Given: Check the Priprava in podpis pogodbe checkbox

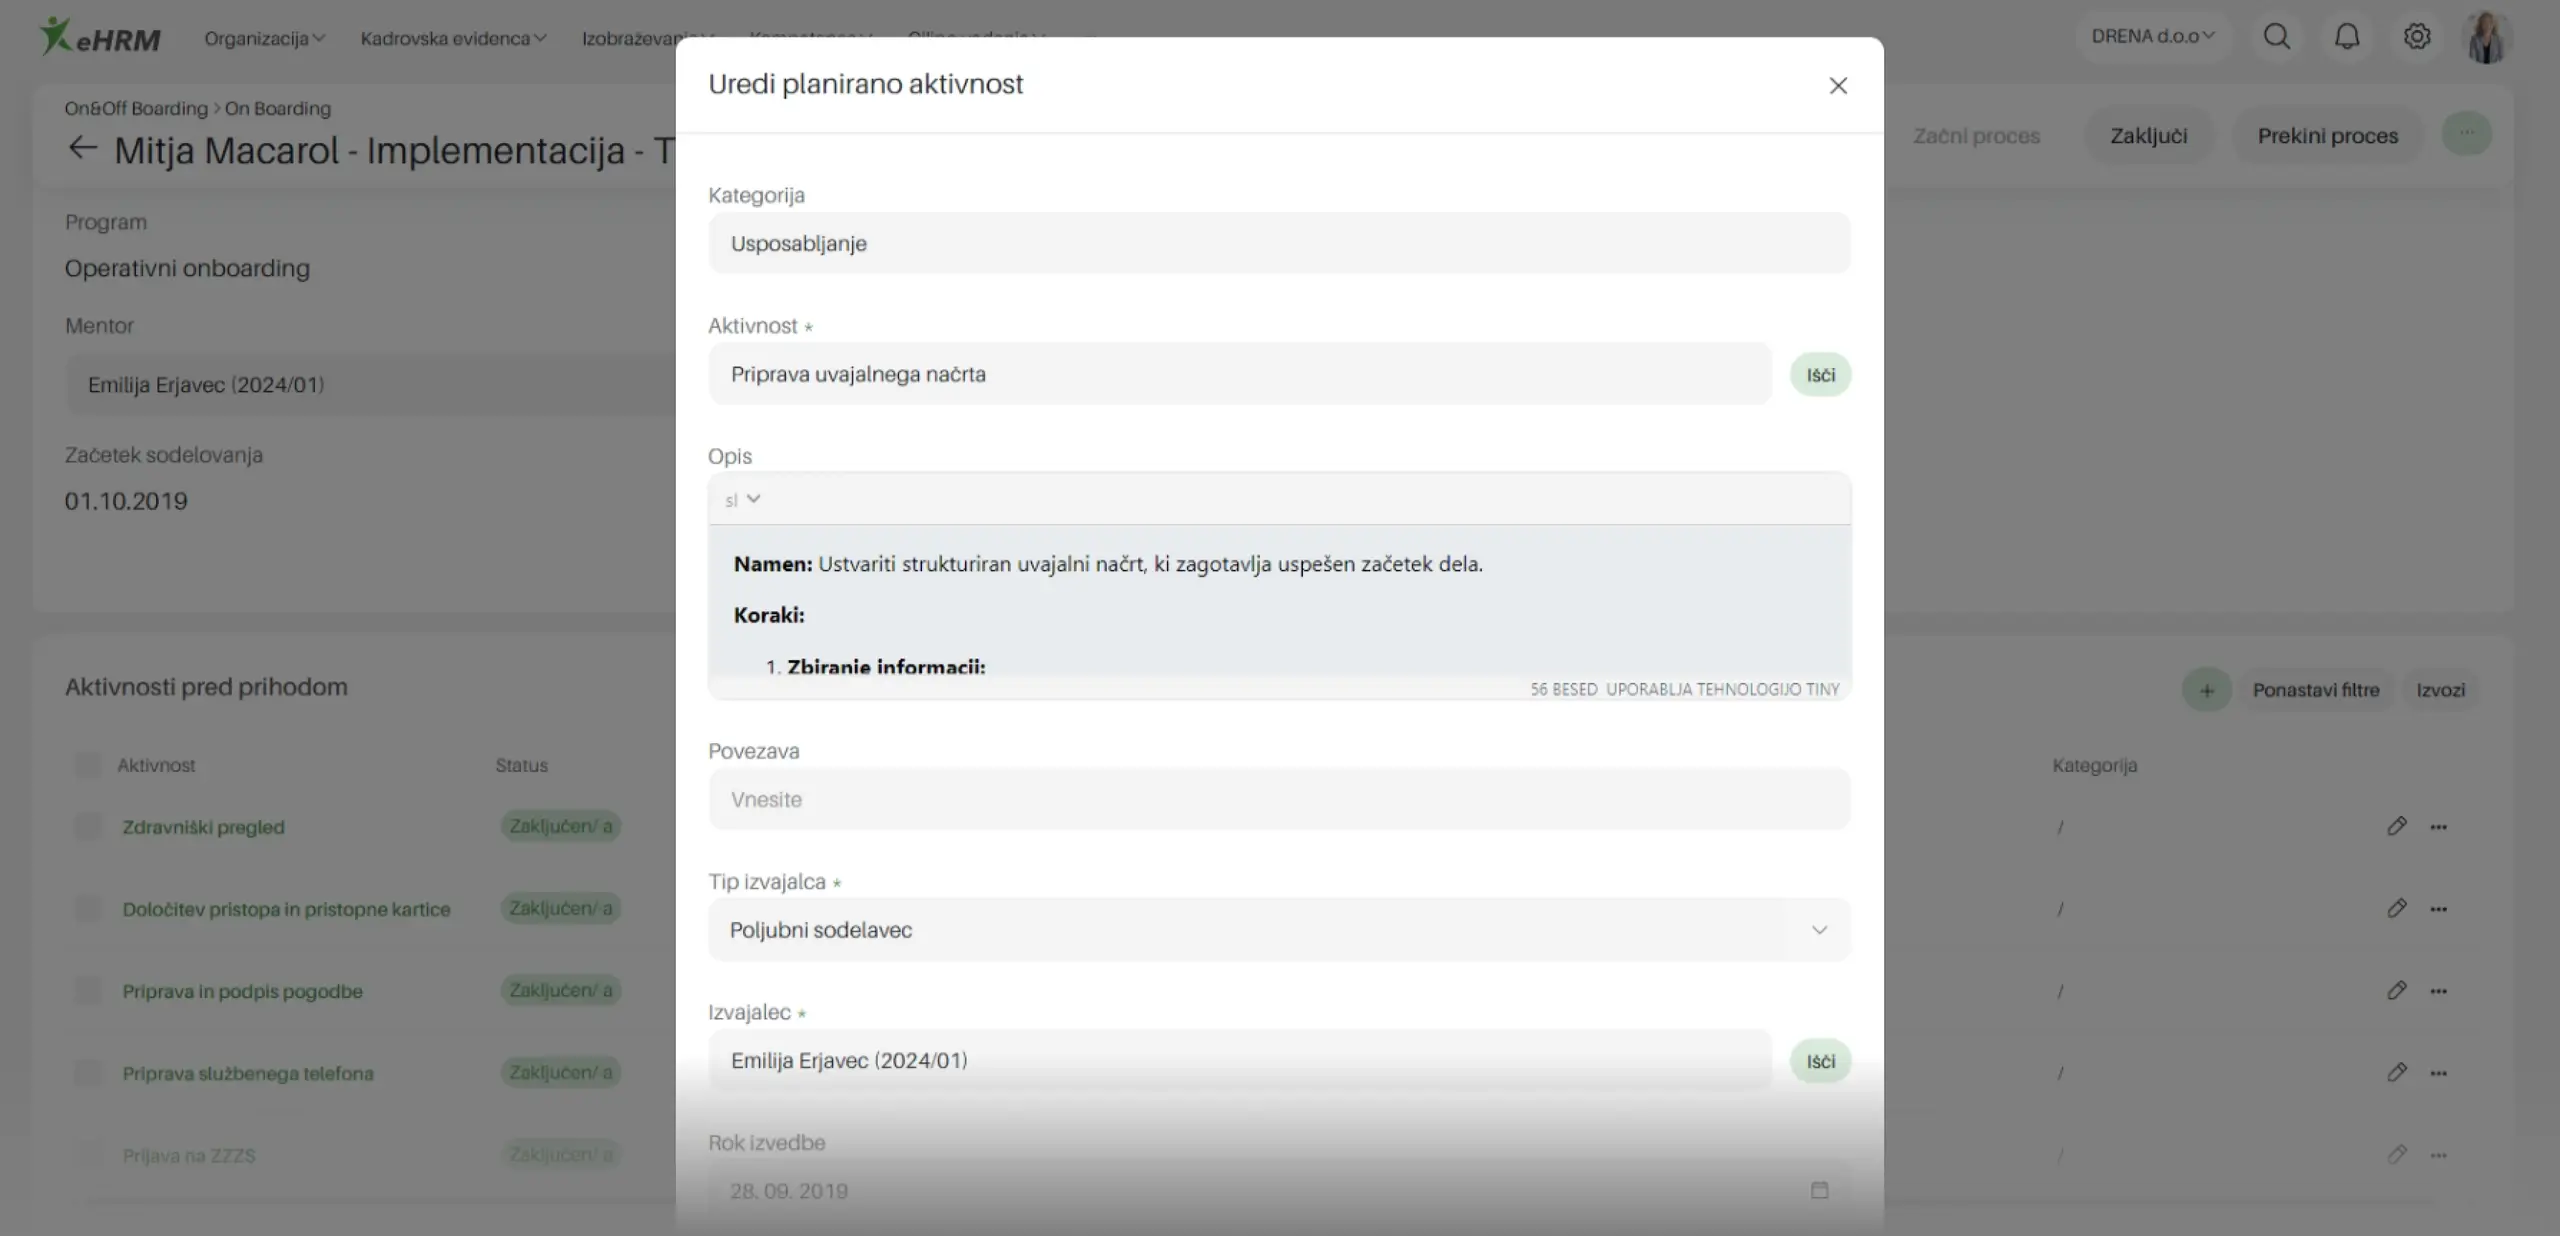Looking at the screenshot, I should click(x=88, y=990).
